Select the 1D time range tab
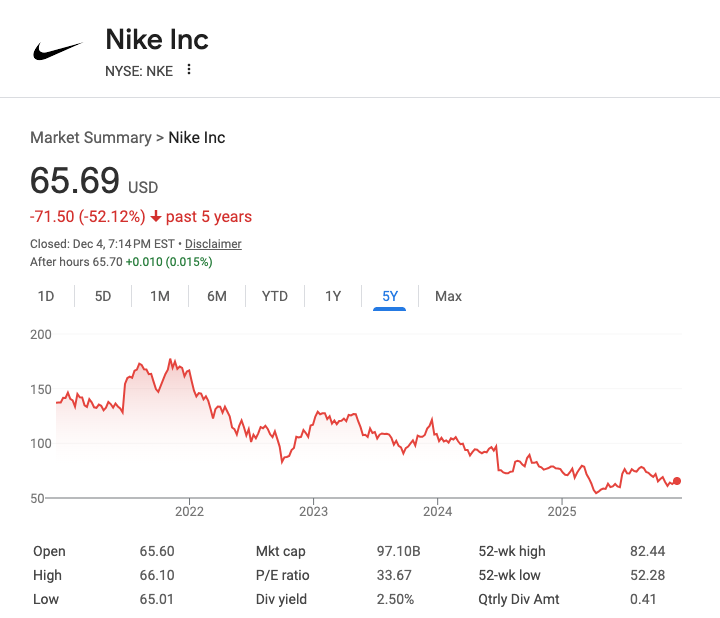 pyautogui.click(x=46, y=296)
